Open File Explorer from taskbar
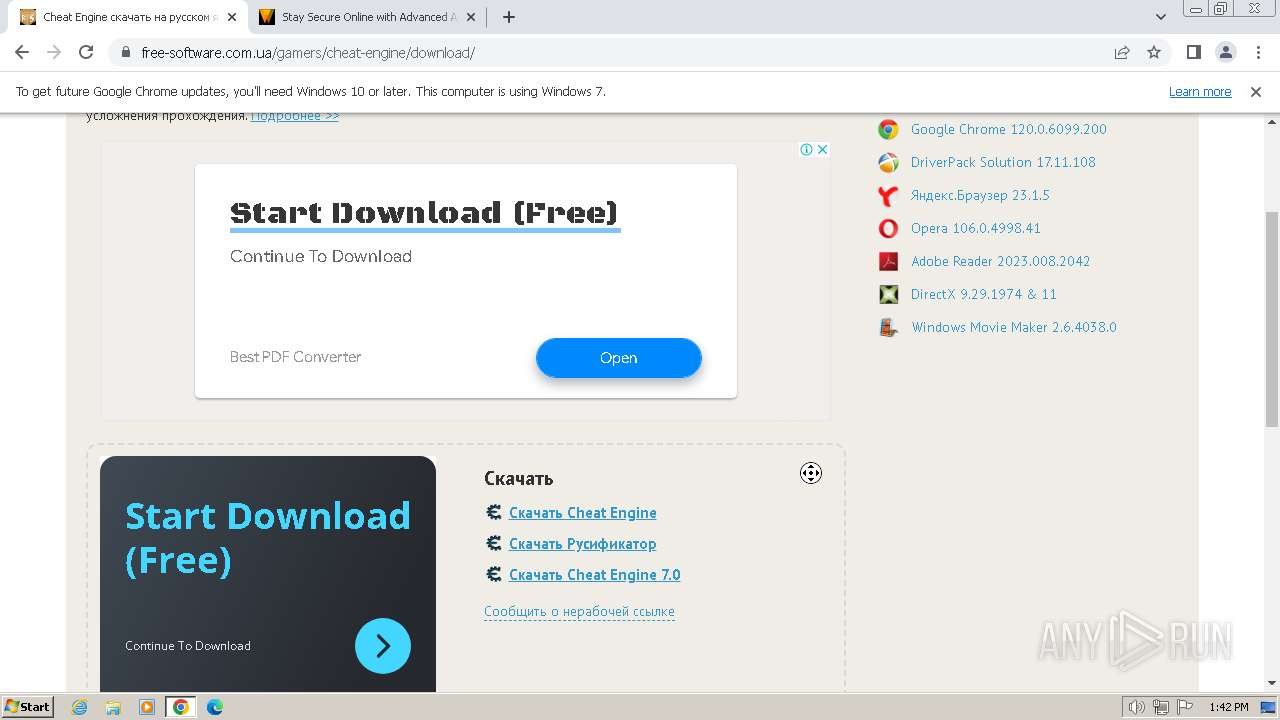 tap(113, 707)
